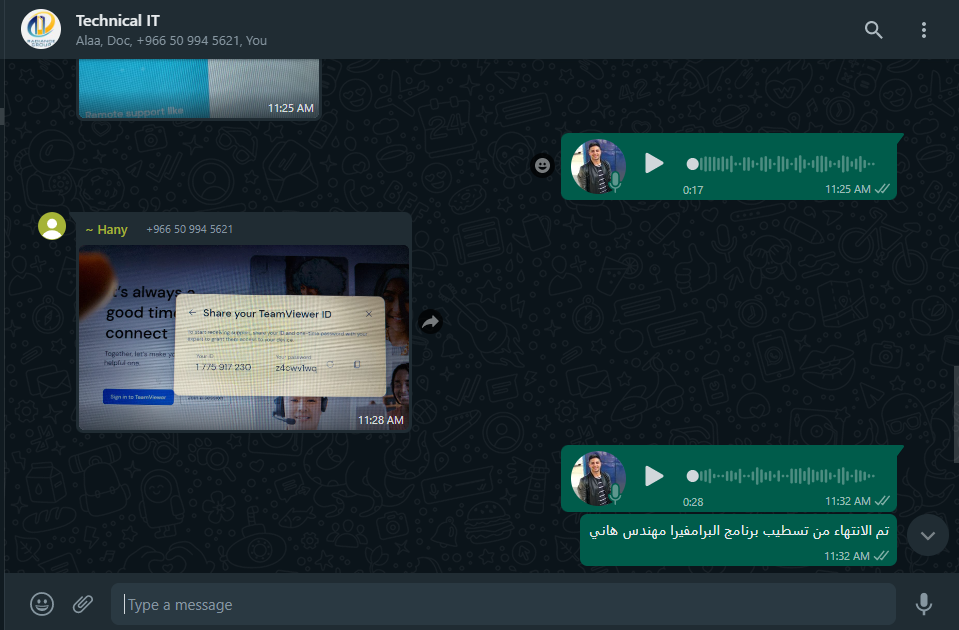Click sender photo on 0:28 voice message
This screenshot has width=959, height=630.
(598, 478)
